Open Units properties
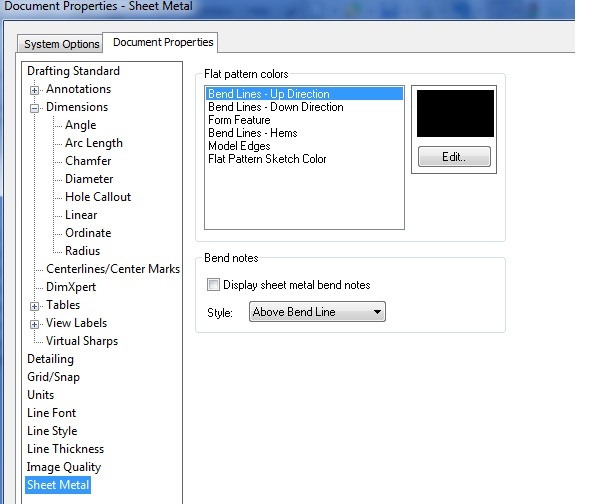 pos(40,395)
